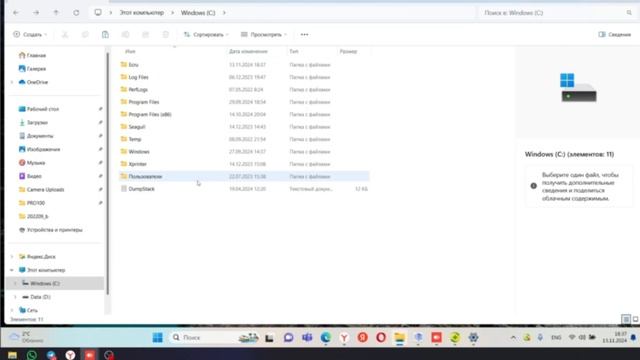Open Музыка in the sidebar
Image resolution: width=640 pixels, height=360 pixels.
click(x=36, y=162)
